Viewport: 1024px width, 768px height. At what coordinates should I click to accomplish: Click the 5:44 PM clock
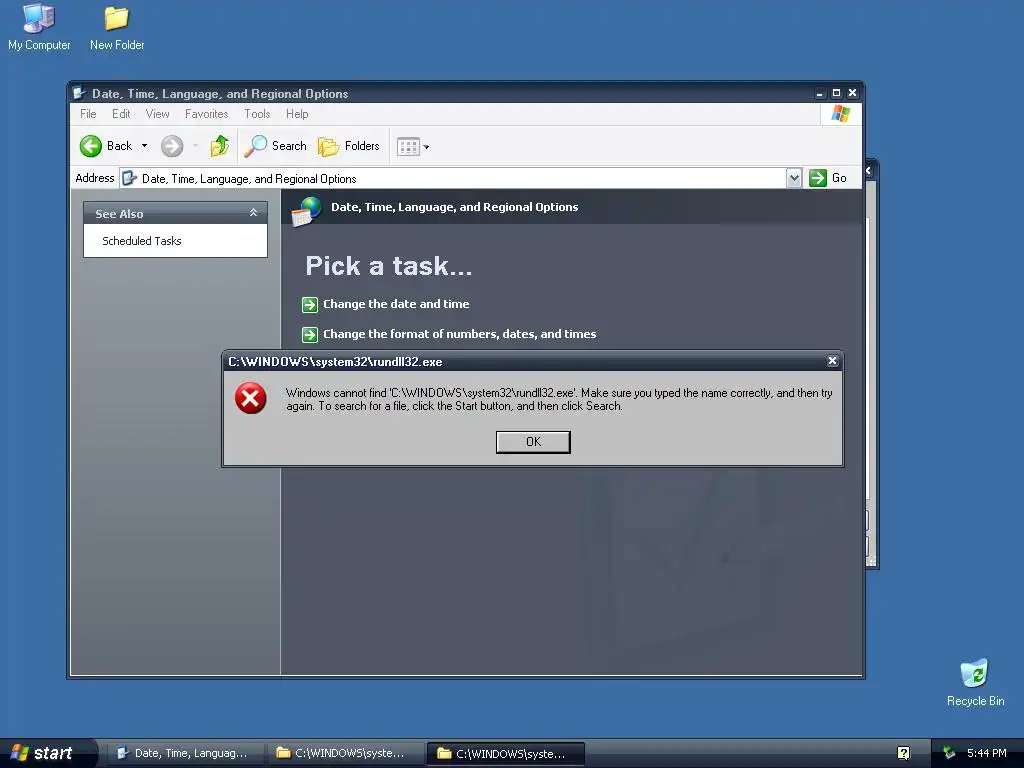click(x=986, y=753)
